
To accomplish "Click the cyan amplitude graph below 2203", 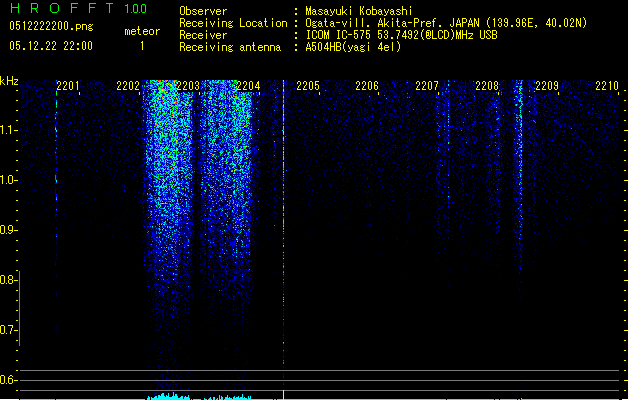I will coord(168,396).
